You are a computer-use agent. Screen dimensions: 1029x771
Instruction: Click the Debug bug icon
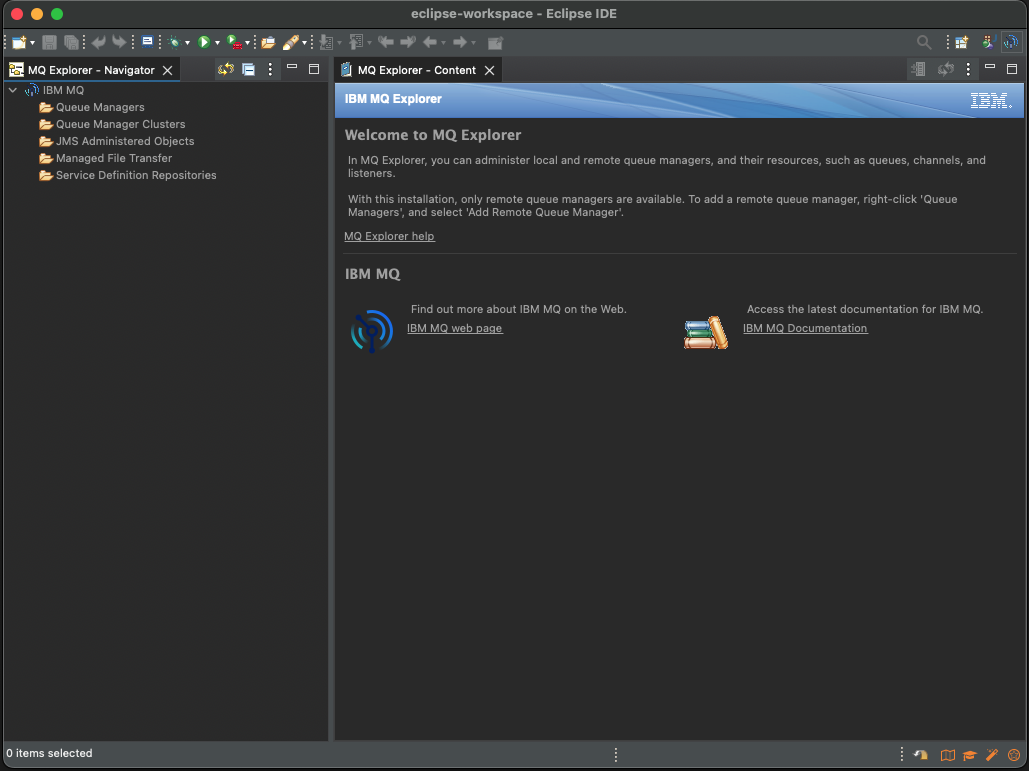174,43
